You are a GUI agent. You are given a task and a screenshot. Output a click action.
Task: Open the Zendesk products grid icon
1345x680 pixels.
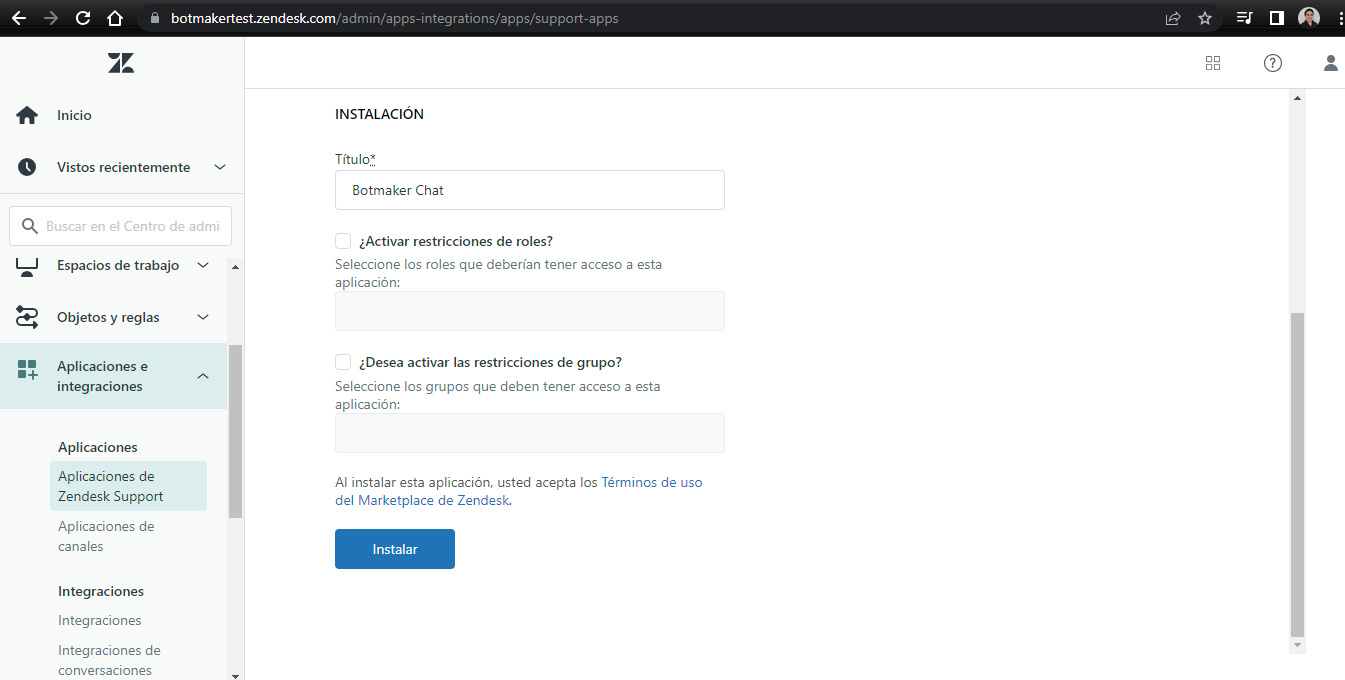pyautogui.click(x=1213, y=63)
